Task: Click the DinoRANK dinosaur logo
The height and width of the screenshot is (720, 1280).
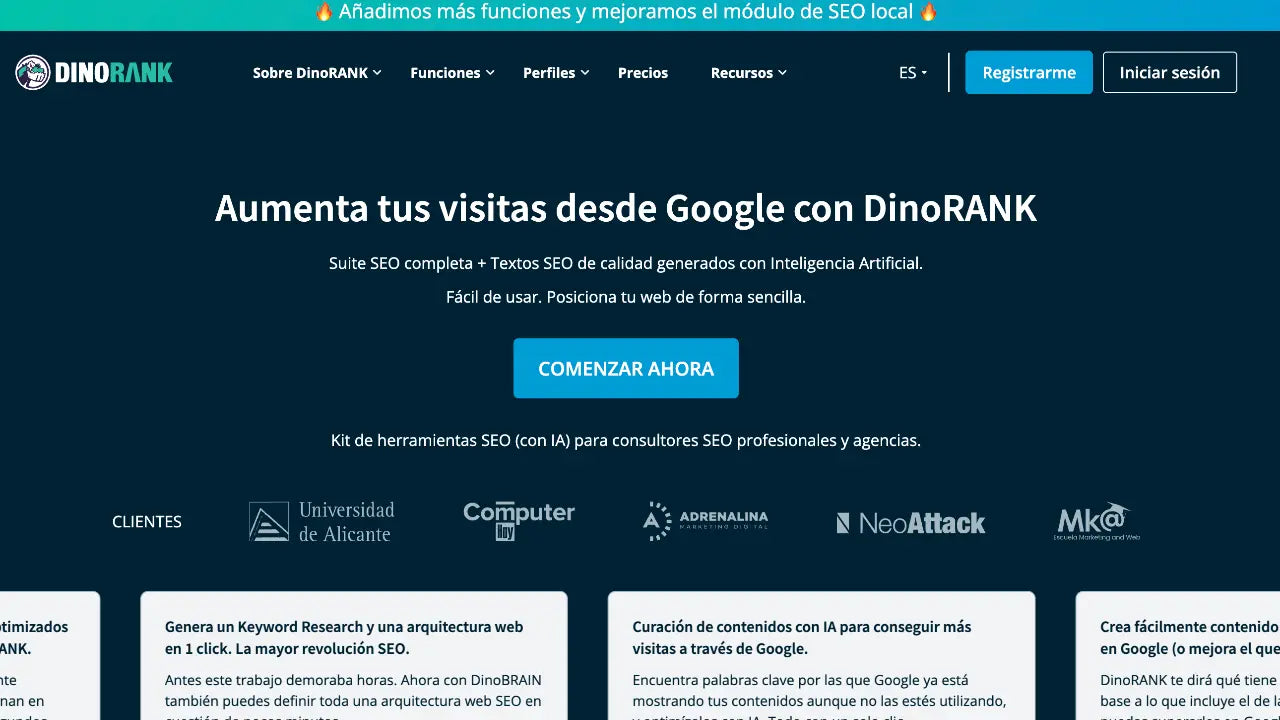Action: (x=93, y=72)
